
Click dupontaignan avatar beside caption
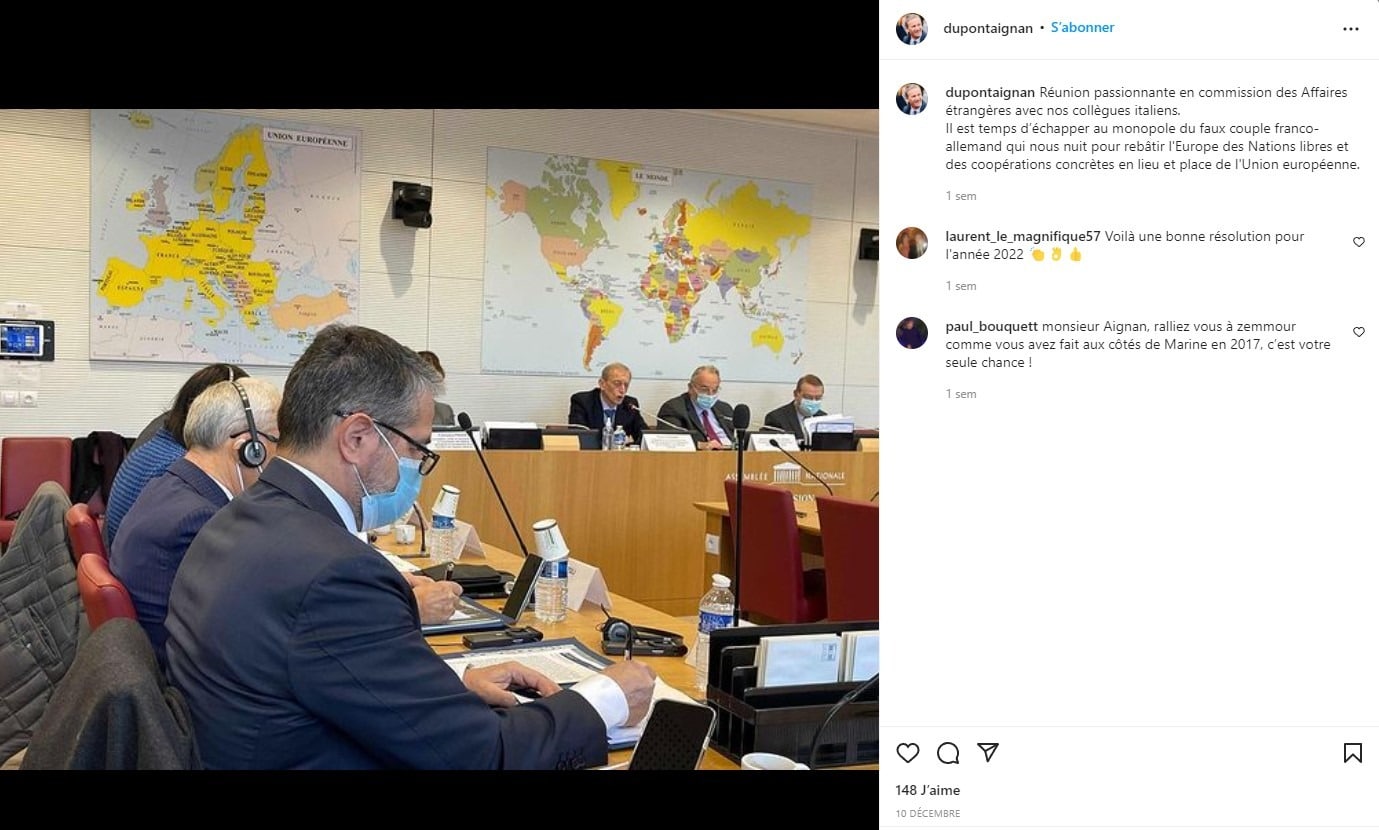[x=911, y=99]
